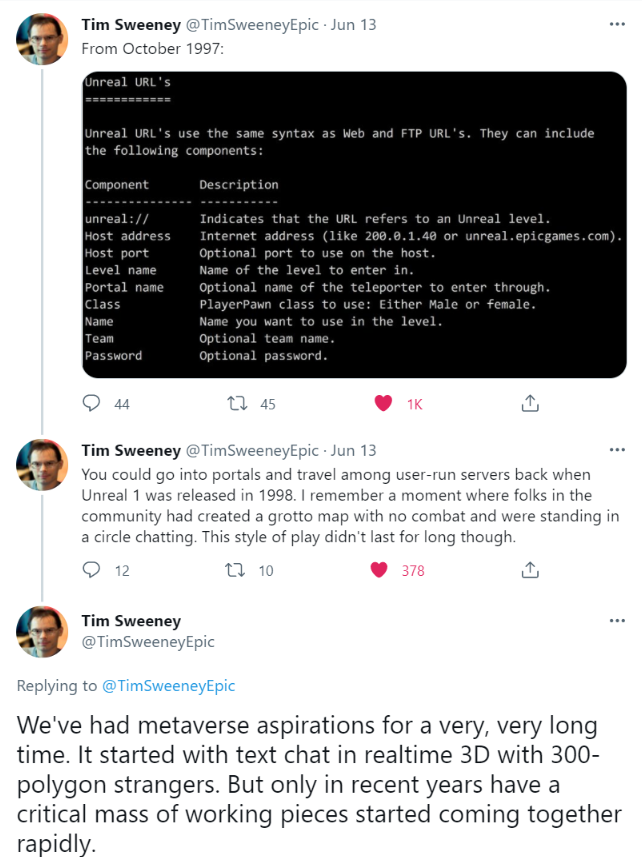Reply to the October 1997 tweet
Screen dimensions: 642x857
pyautogui.click(x=92, y=404)
